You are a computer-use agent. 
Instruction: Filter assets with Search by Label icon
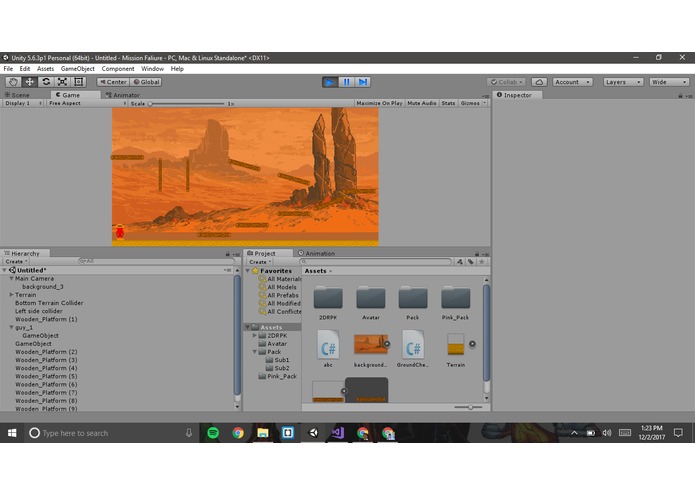tap(471, 262)
